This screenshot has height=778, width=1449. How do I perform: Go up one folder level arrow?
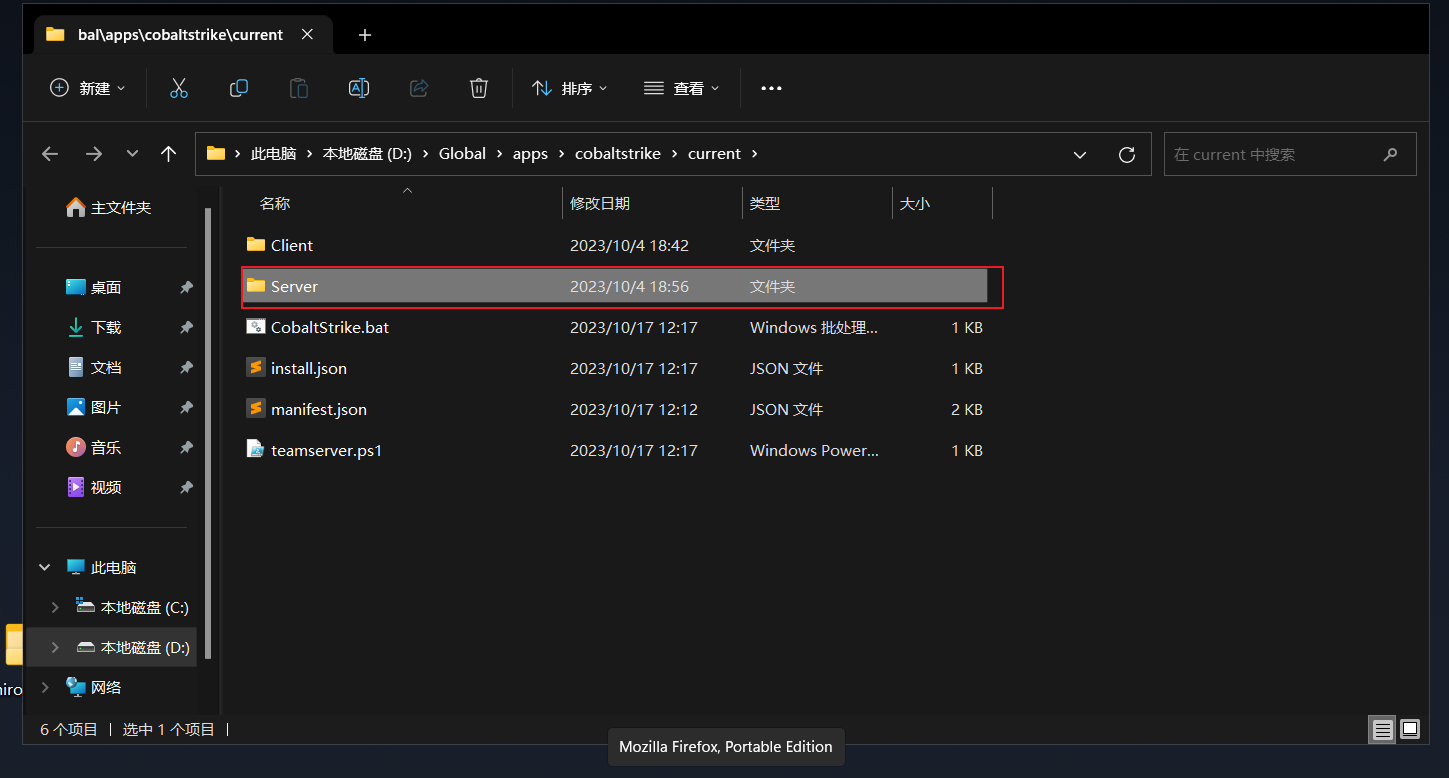click(x=168, y=154)
